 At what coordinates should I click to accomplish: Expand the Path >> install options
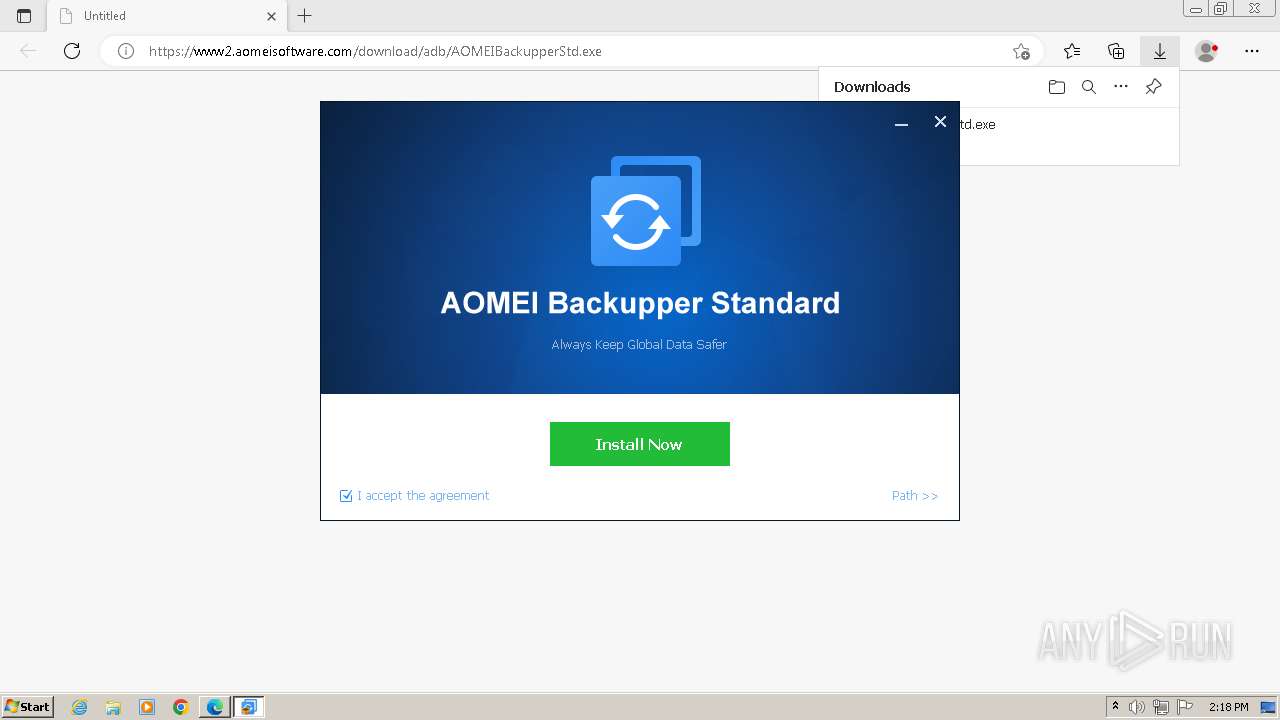(915, 496)
